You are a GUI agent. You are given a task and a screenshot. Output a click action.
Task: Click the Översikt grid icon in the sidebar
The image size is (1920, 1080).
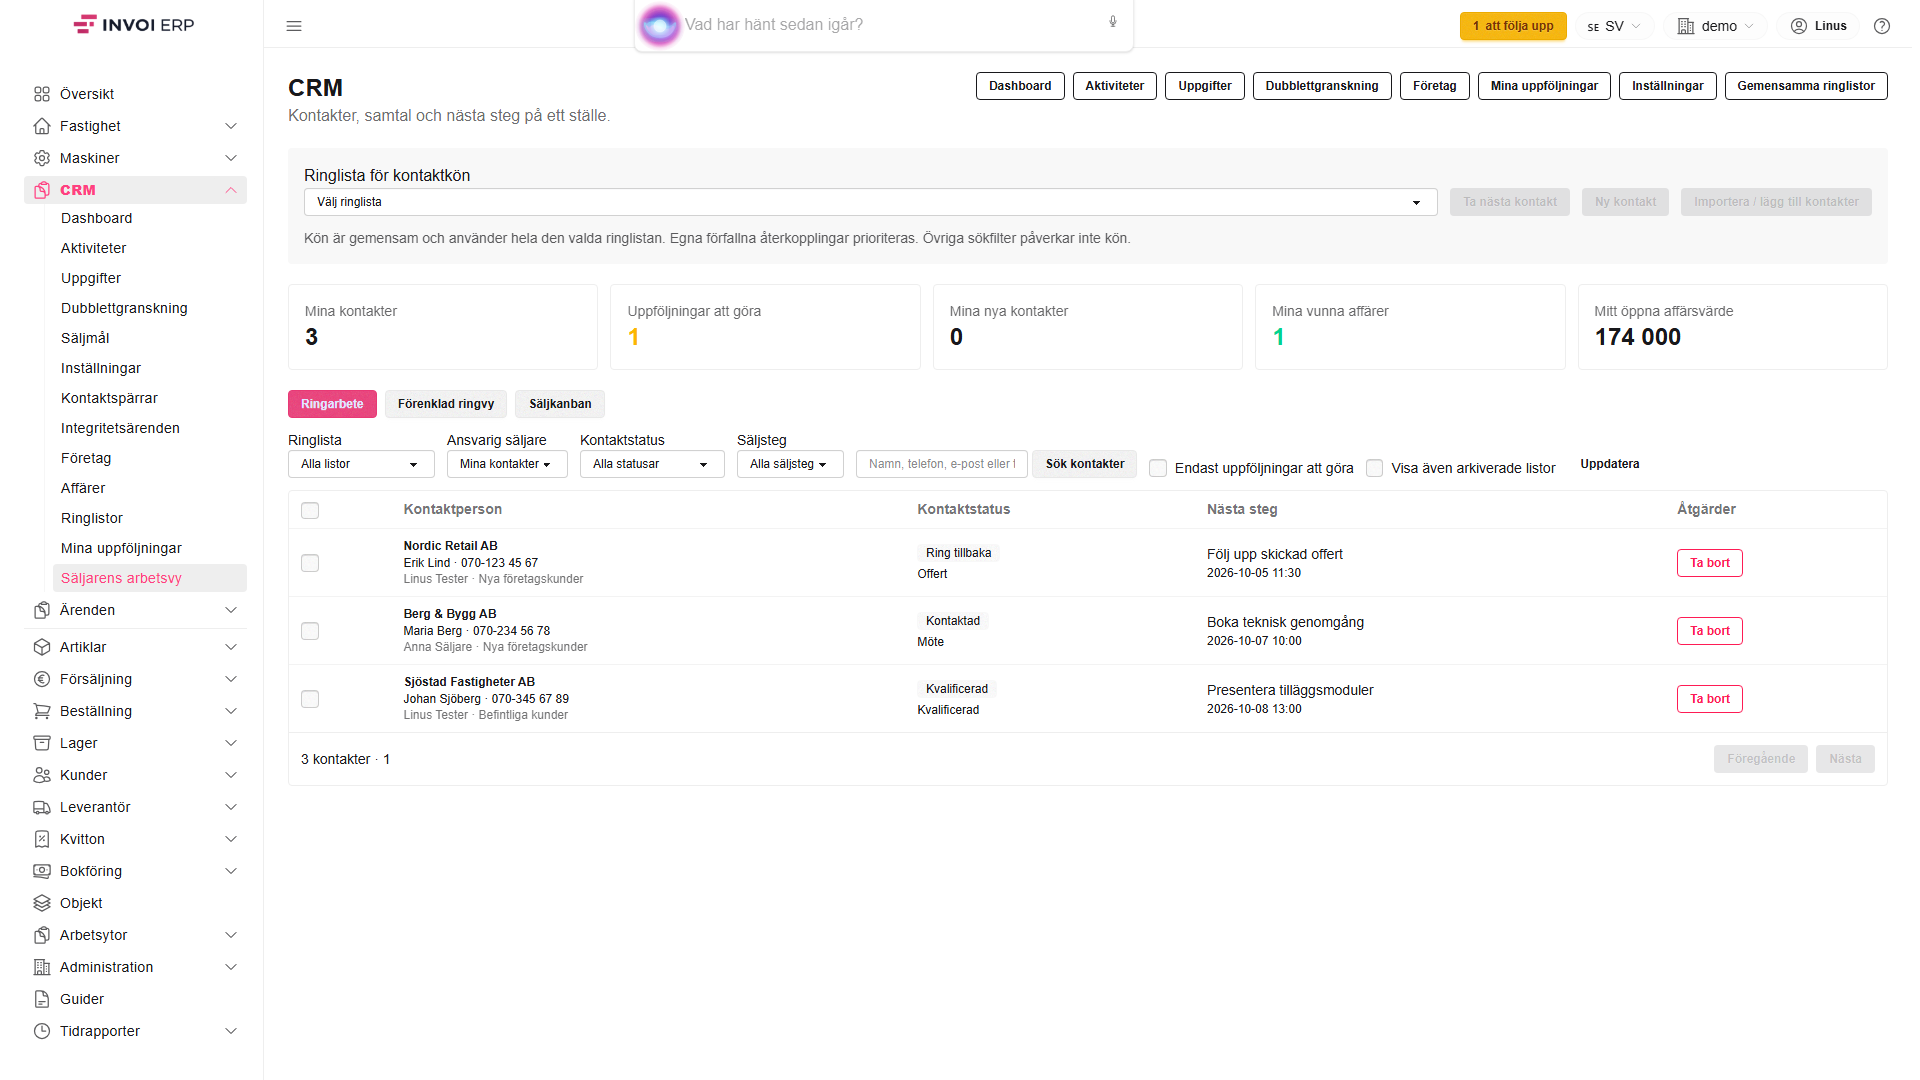(42, 94)
